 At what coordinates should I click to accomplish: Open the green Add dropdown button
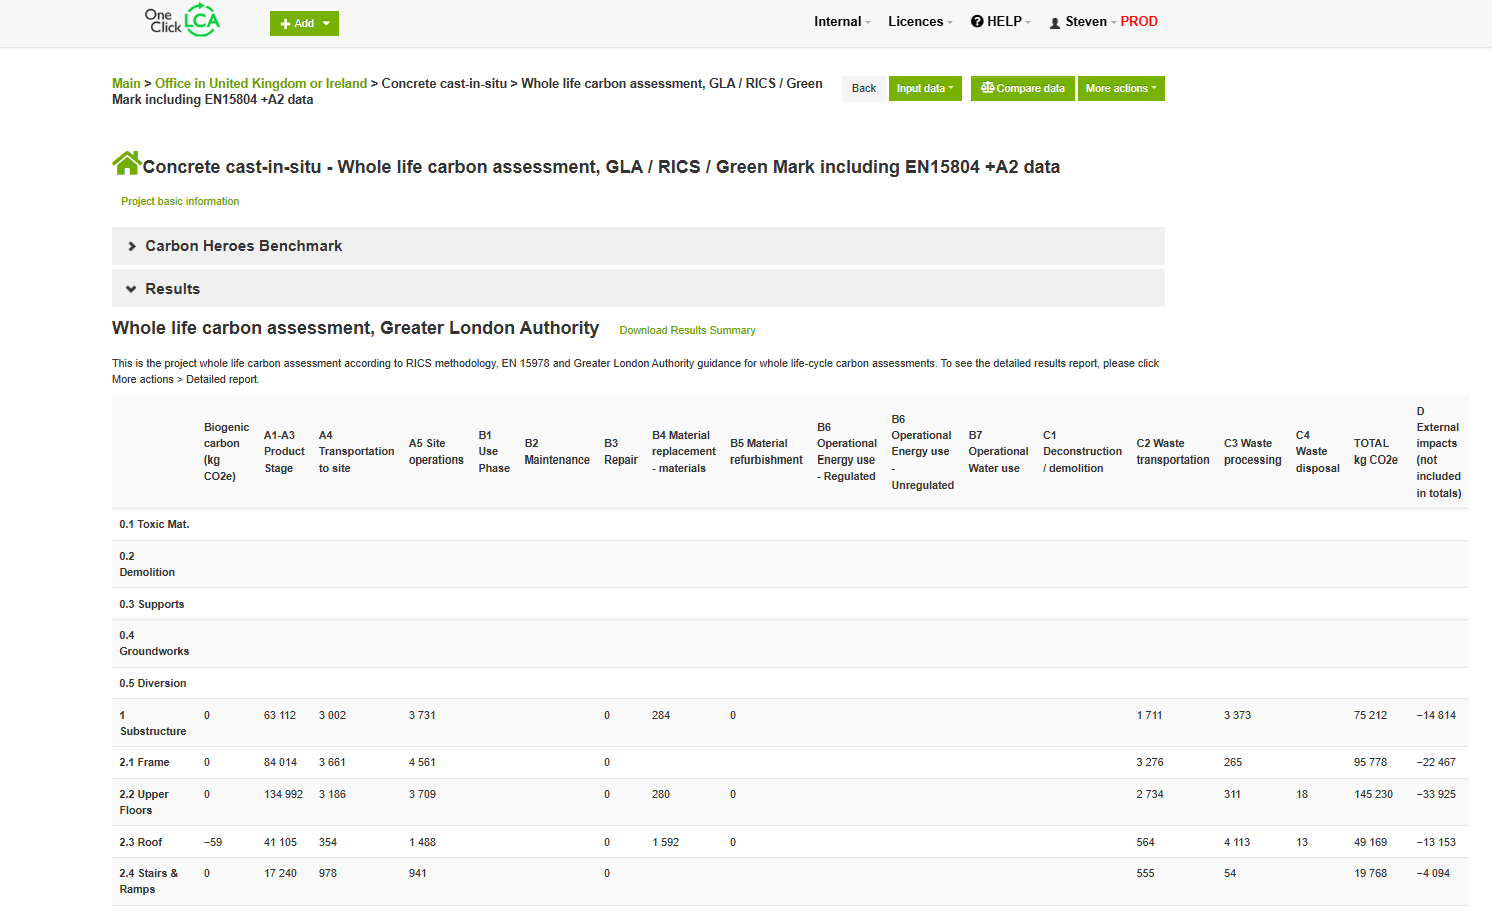pyautogui.click(x=304, y=24)
